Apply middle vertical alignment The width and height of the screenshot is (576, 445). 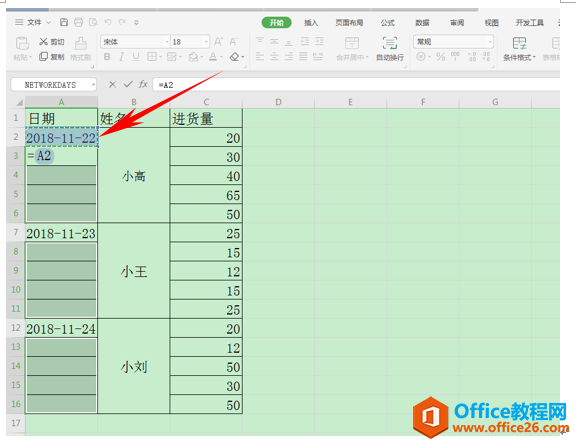274,41
